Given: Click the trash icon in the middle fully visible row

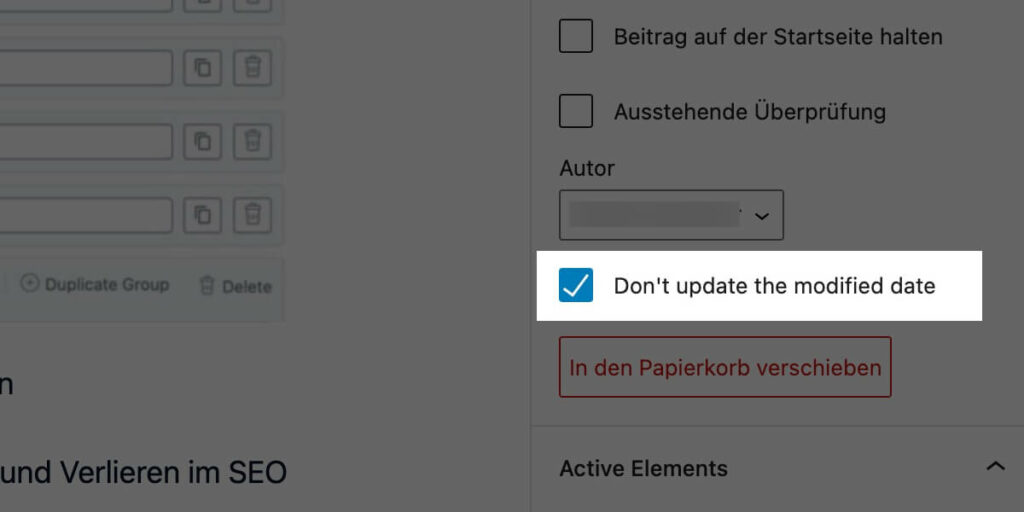Looking at the screenshot, I should [253, 142].
